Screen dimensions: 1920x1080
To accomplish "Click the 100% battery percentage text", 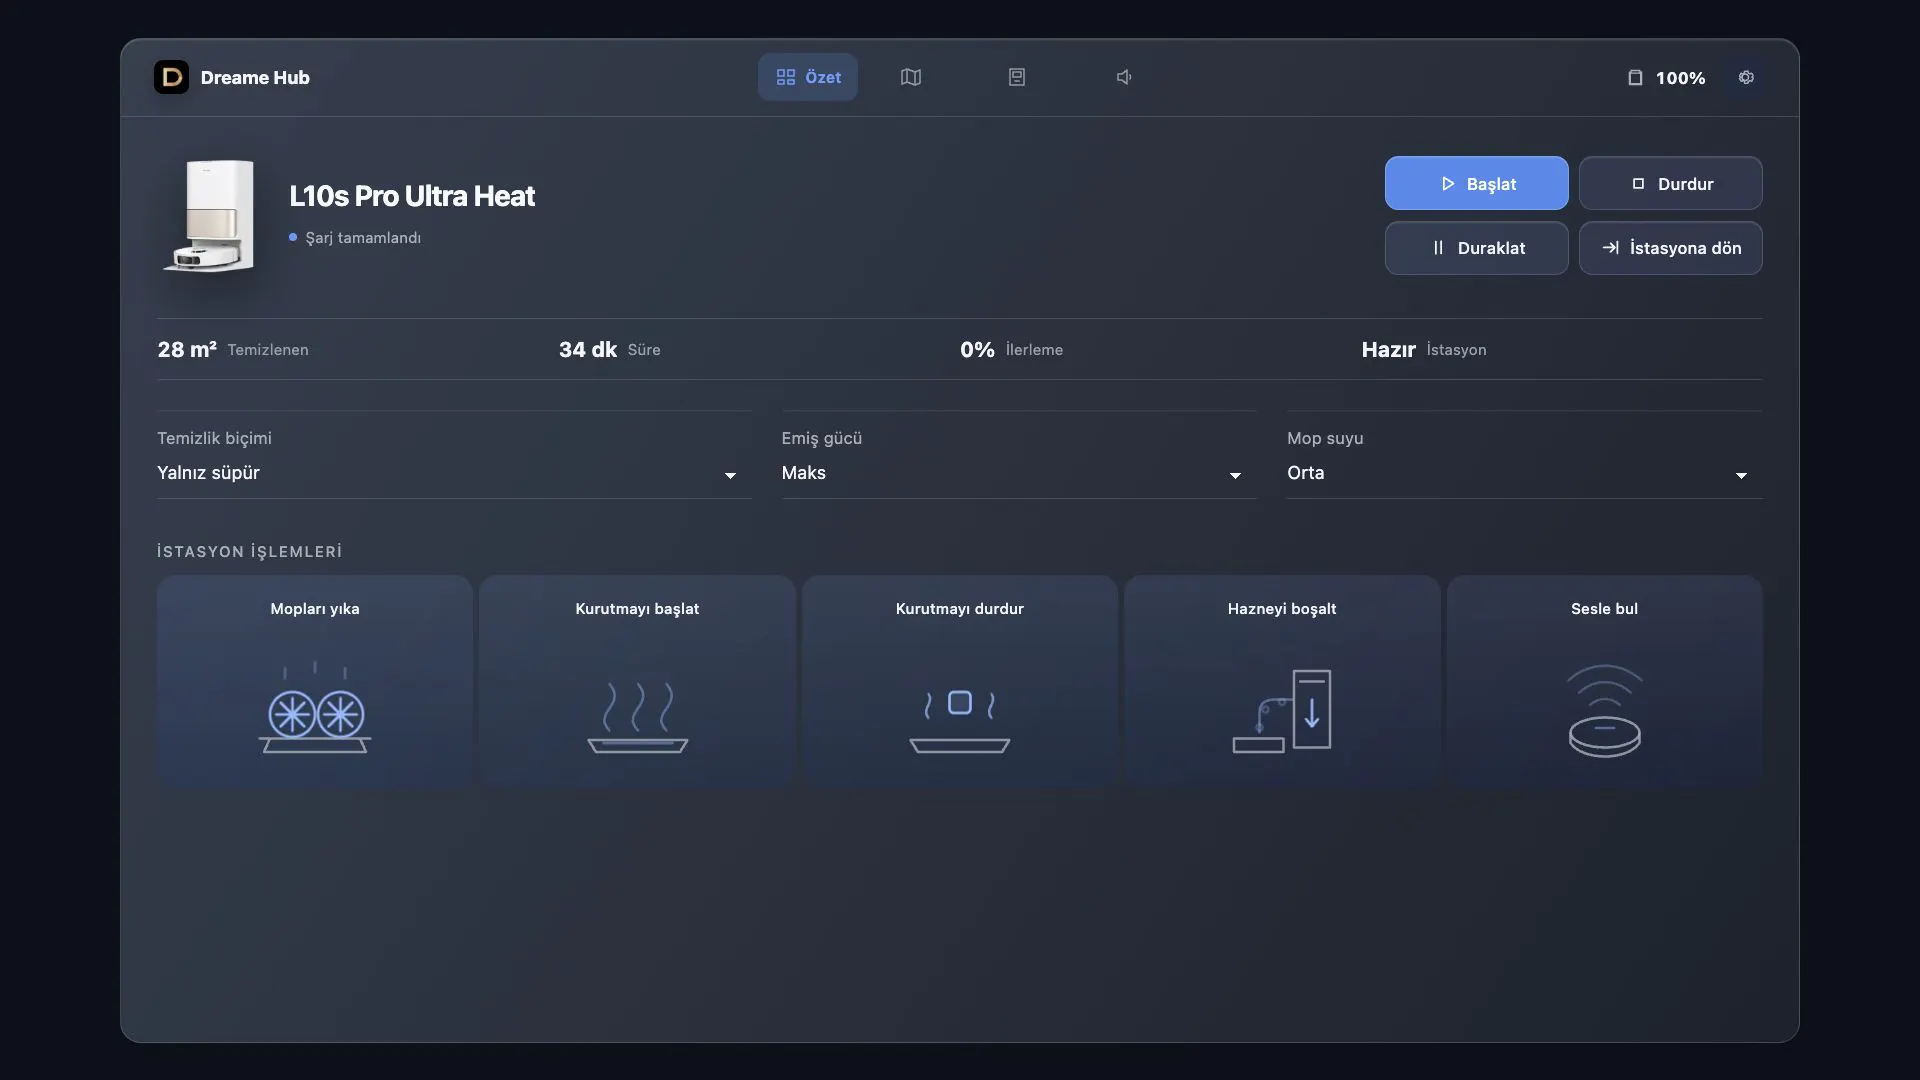I will tap(1680, 78).
